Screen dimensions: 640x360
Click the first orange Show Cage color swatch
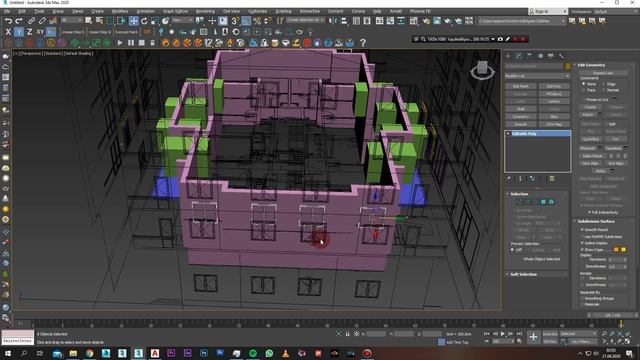616,249
